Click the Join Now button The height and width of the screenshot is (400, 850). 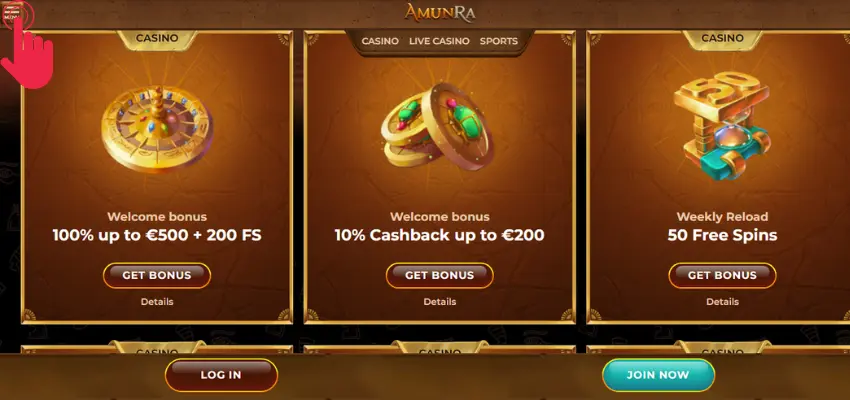click(658, 375)
